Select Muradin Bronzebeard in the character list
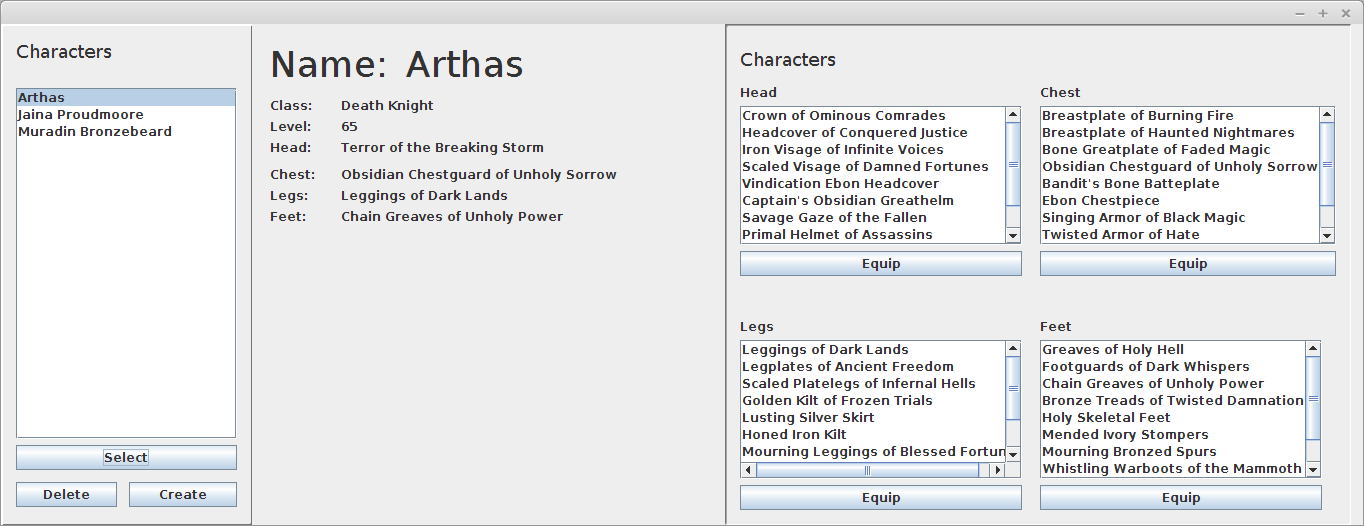This screenshot has height=526, width=1364. click(126, 131)
